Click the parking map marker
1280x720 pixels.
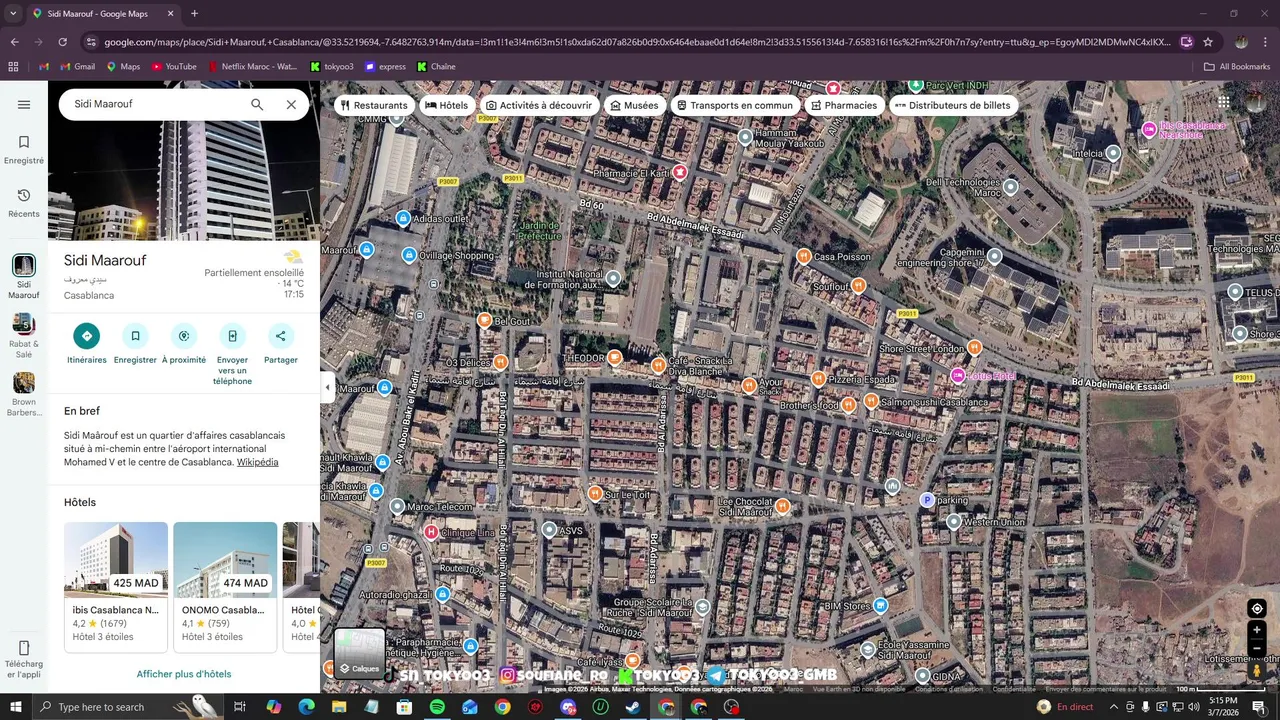[x=927, y=500]
